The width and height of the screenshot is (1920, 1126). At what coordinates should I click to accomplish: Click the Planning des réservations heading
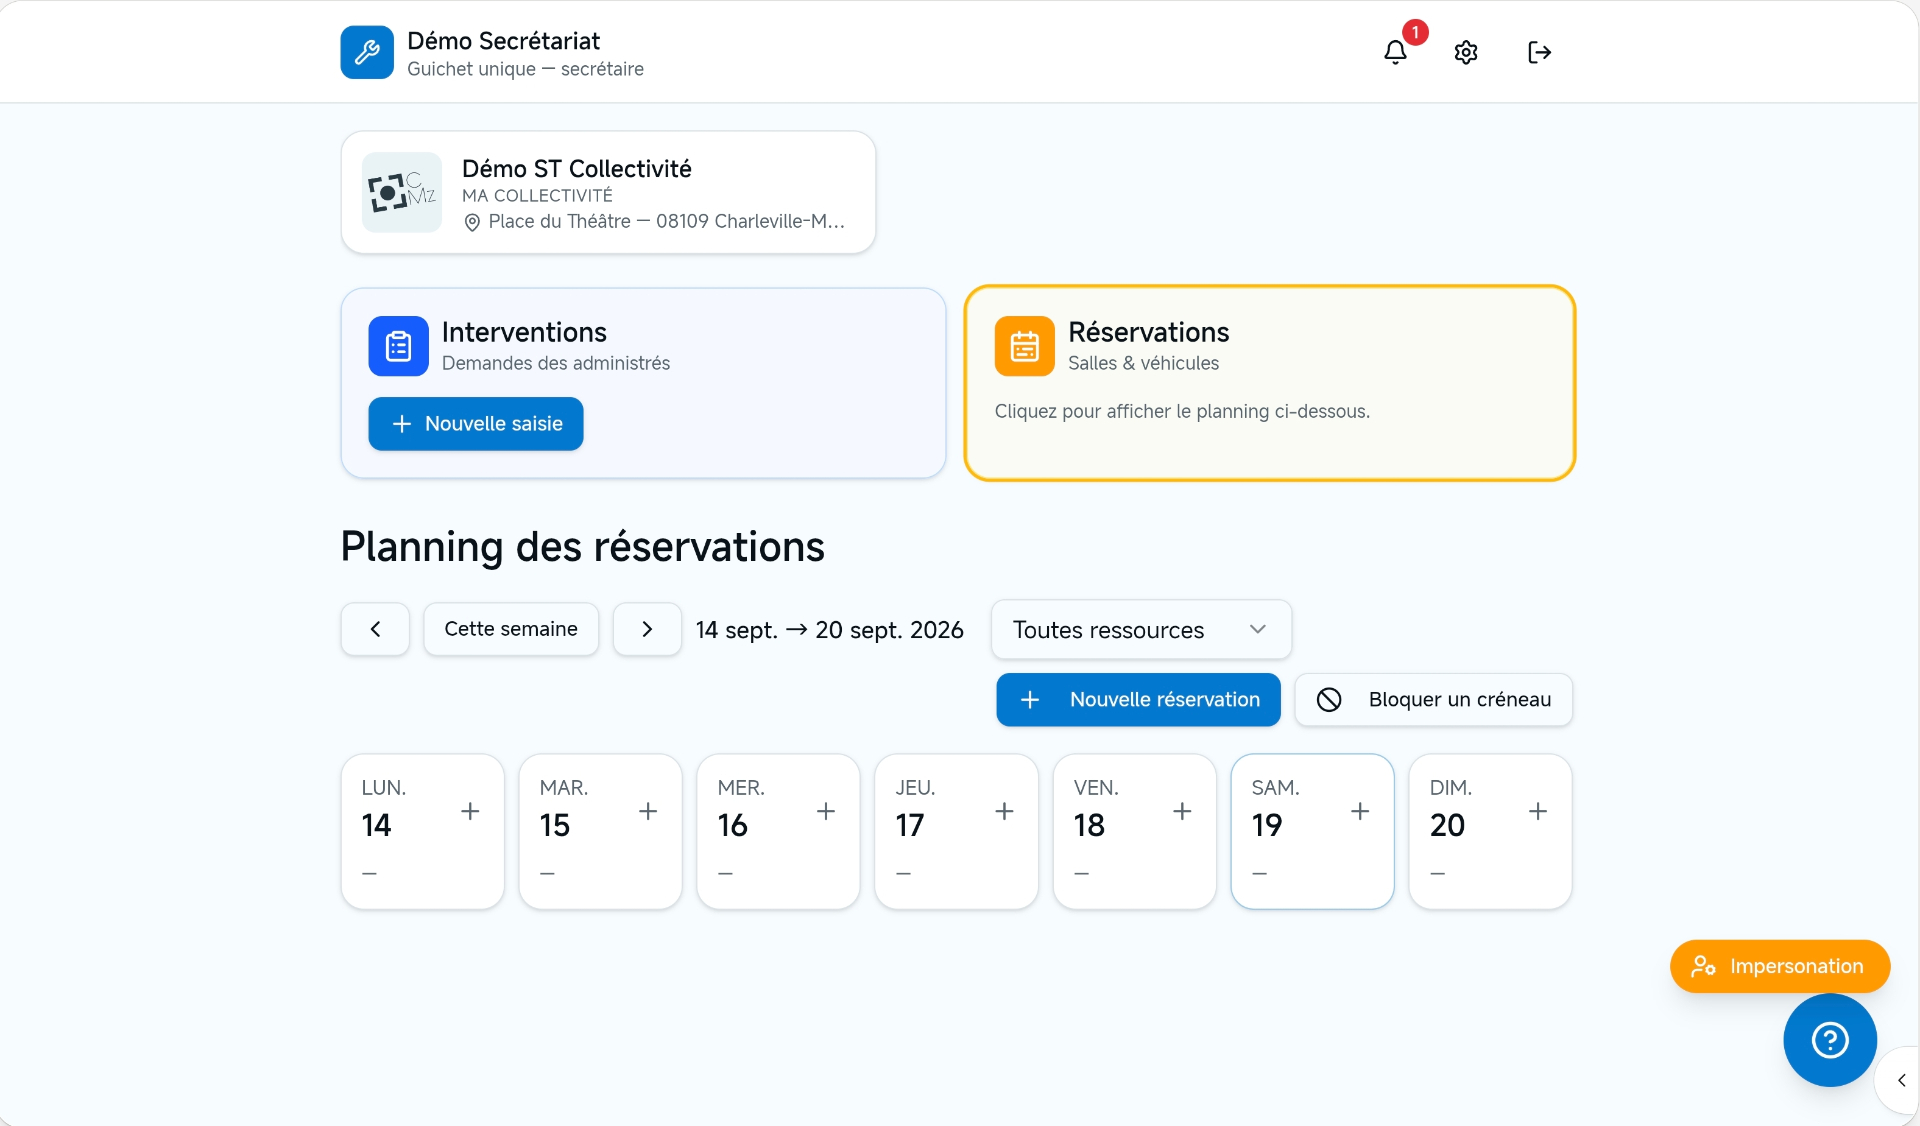coord(583,547)
